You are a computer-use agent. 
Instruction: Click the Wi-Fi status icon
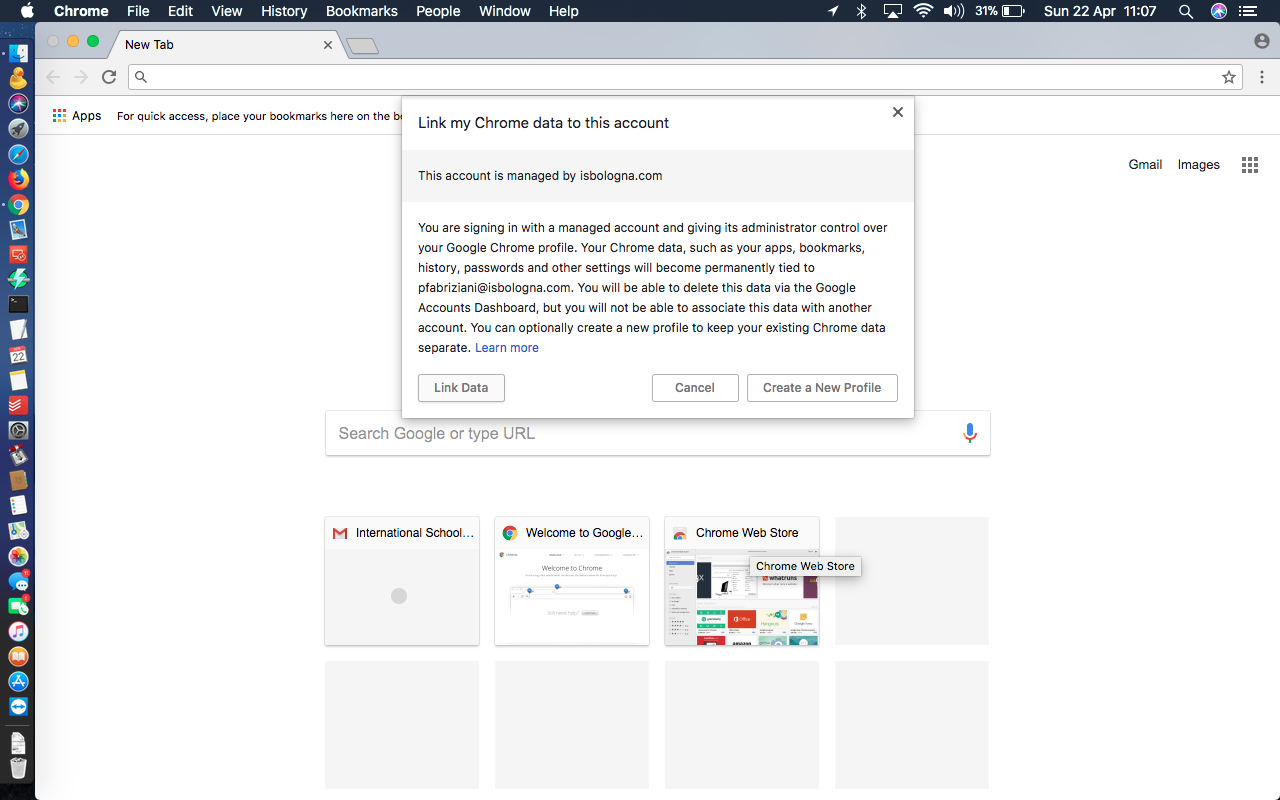[923, 11]
